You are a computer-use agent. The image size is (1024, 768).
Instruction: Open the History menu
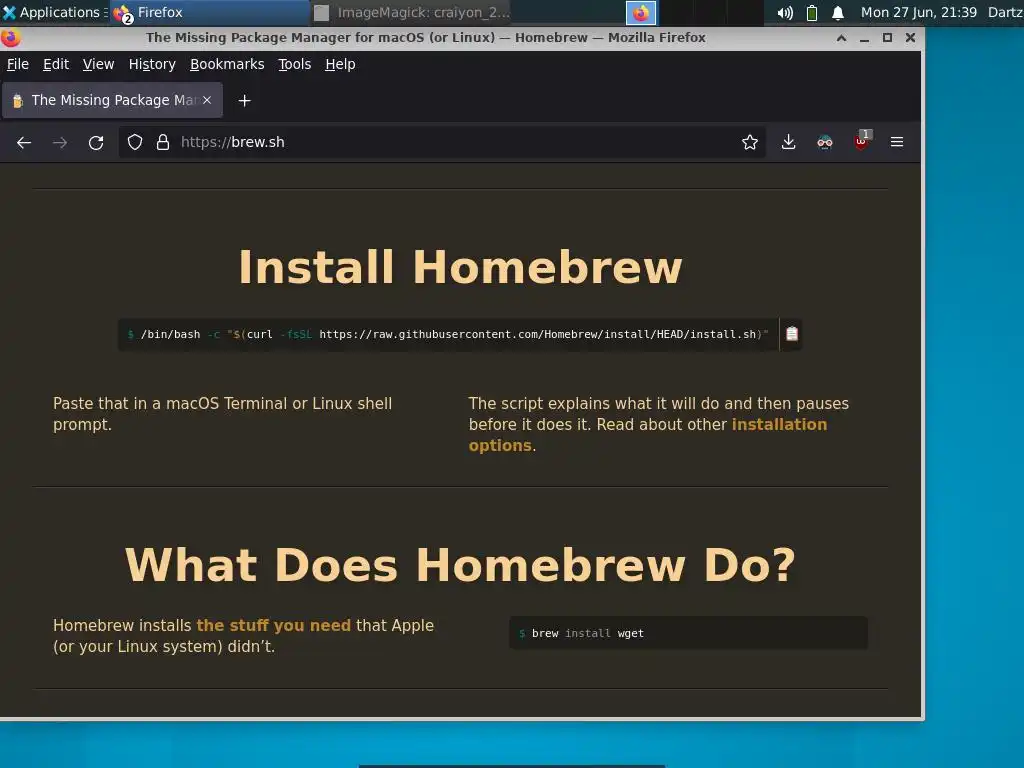[152, 64]
